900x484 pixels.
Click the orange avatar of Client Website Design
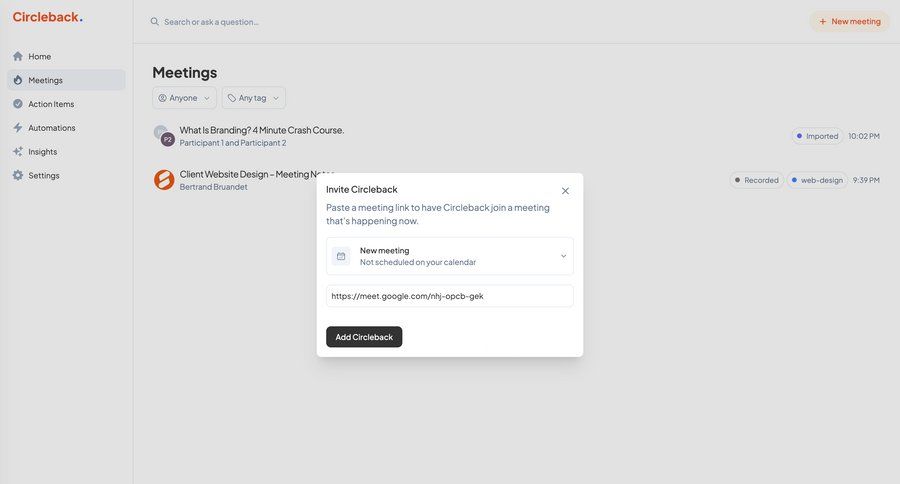[x=164, y=180]
